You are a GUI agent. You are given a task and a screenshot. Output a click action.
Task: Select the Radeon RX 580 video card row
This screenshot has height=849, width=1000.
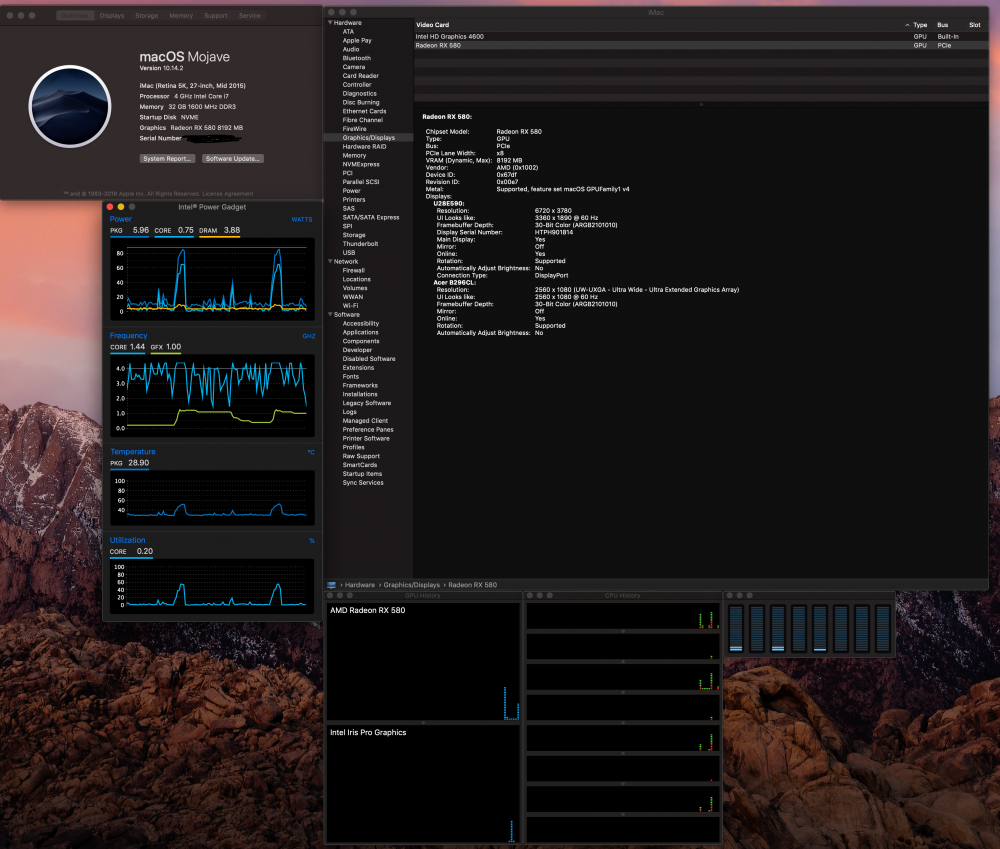point(701,45)
